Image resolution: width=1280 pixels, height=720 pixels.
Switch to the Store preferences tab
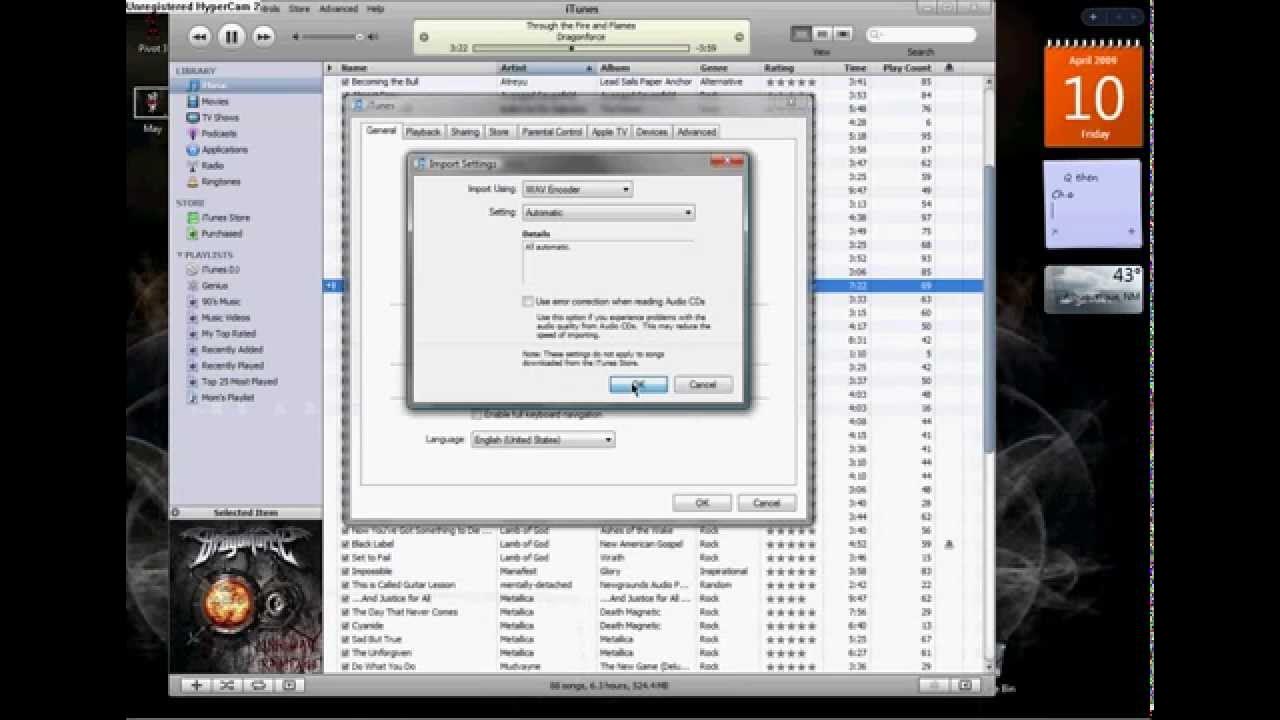pyautogui.click(x=499, y=132)
